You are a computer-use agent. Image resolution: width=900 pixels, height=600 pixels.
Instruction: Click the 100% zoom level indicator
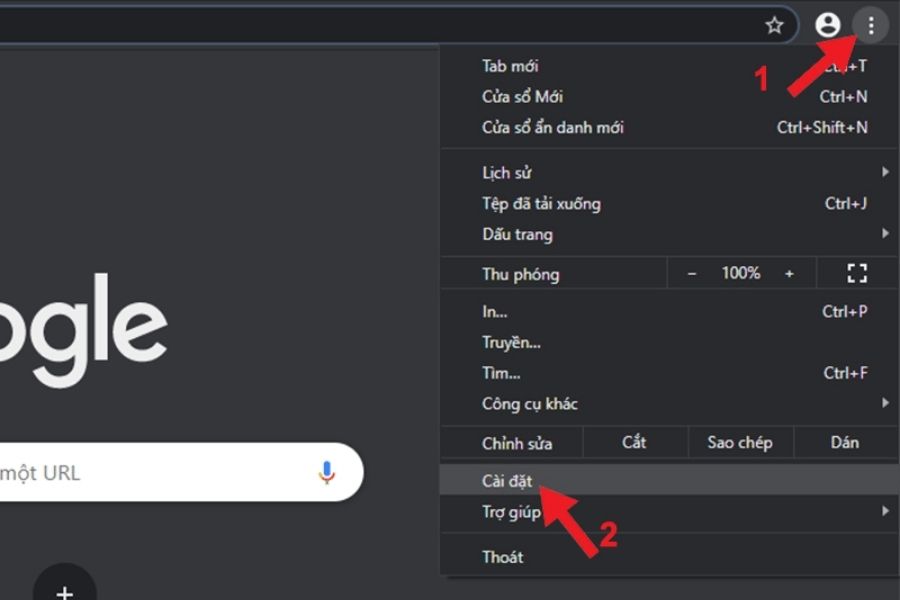click(742, 273)
